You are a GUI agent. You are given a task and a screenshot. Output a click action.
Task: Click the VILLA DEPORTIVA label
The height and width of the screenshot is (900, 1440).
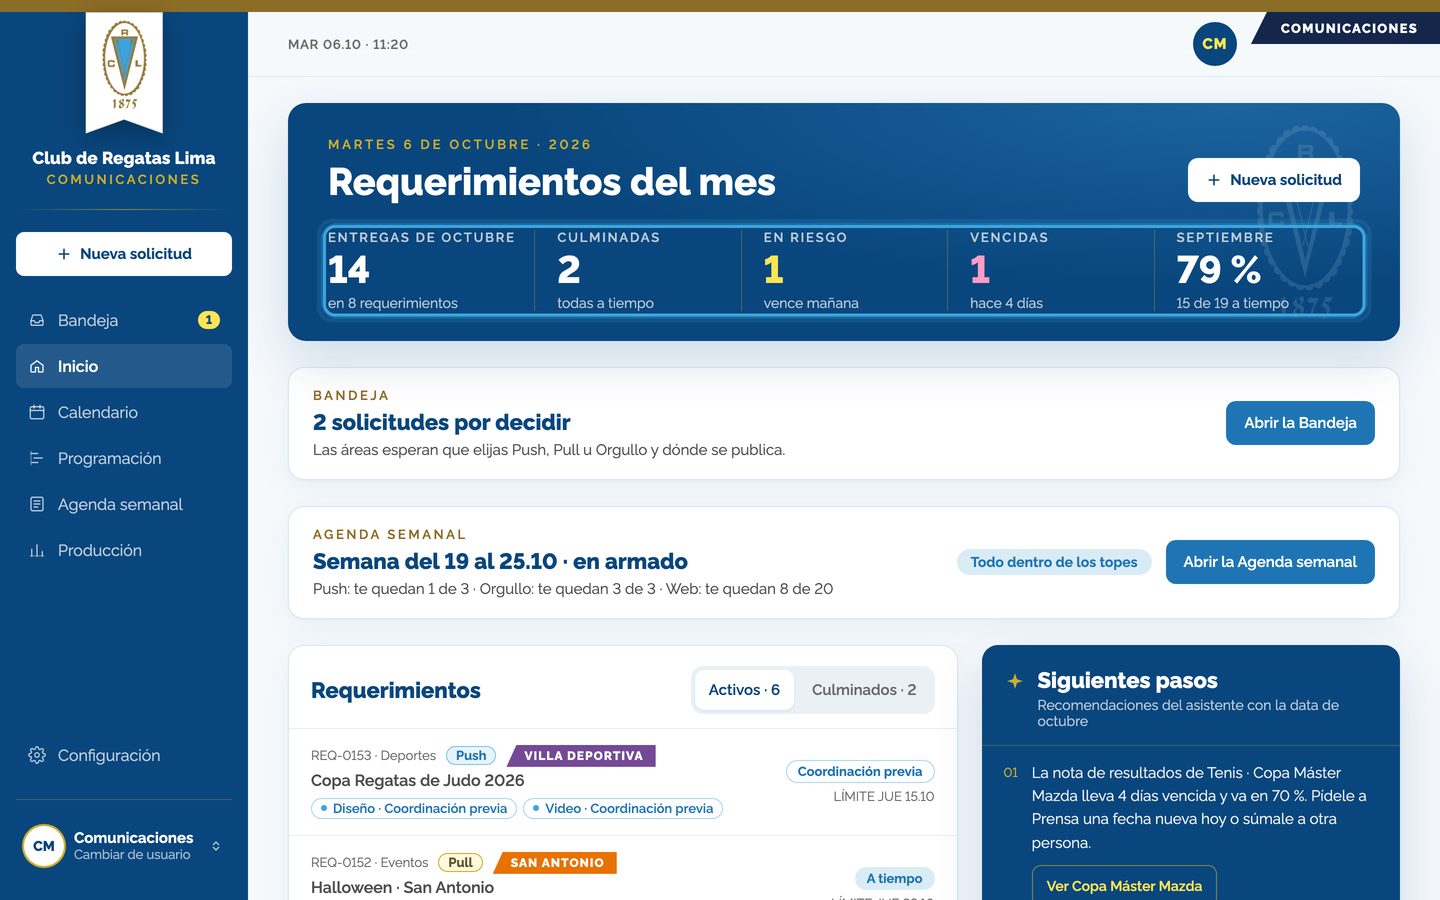[x=583, y=756]
